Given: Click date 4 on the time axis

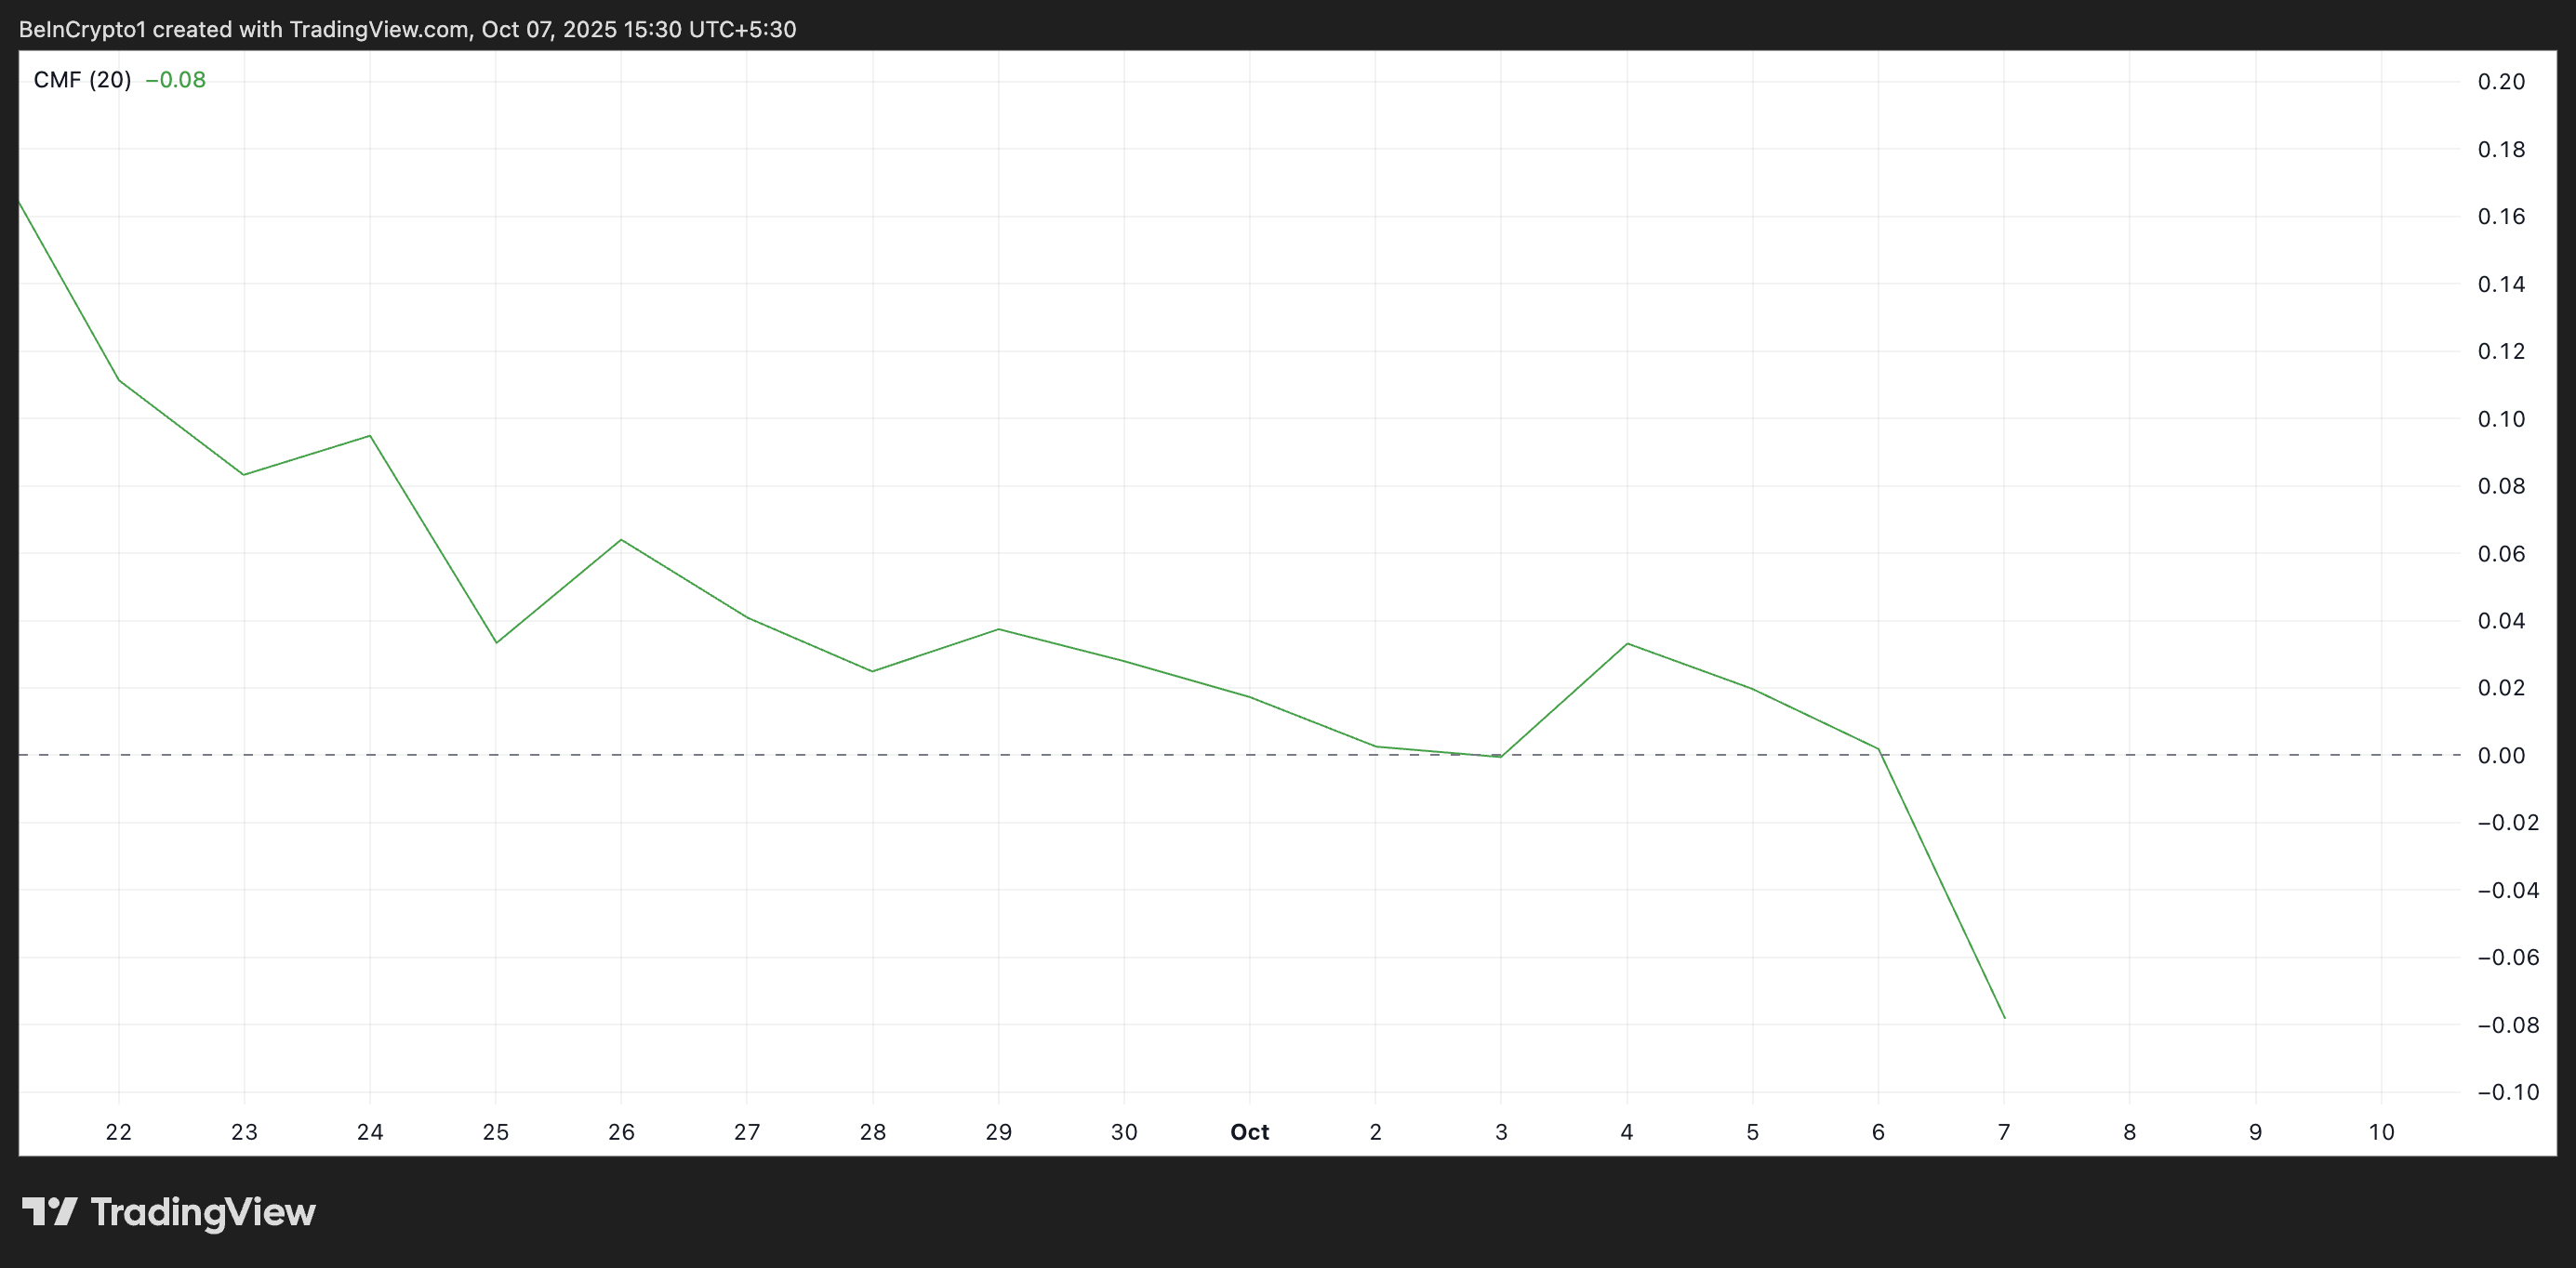Looking at the screenshot, I should pyautogui.click(x=1626, y=1132).
